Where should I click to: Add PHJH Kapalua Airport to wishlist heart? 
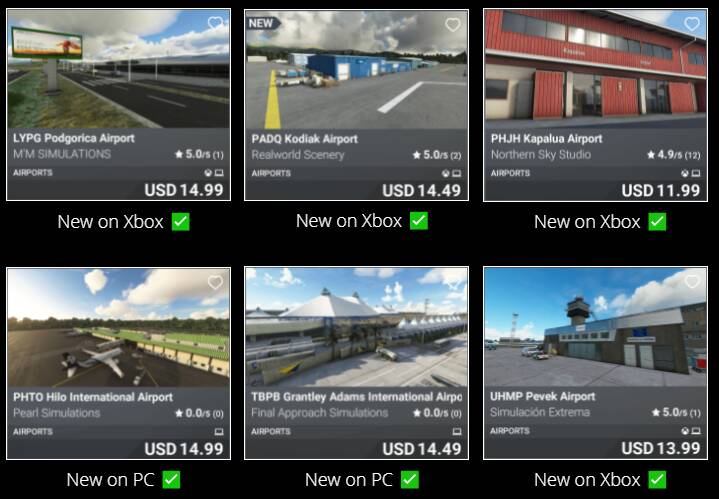pyautogui.click(x=691, y=23)
